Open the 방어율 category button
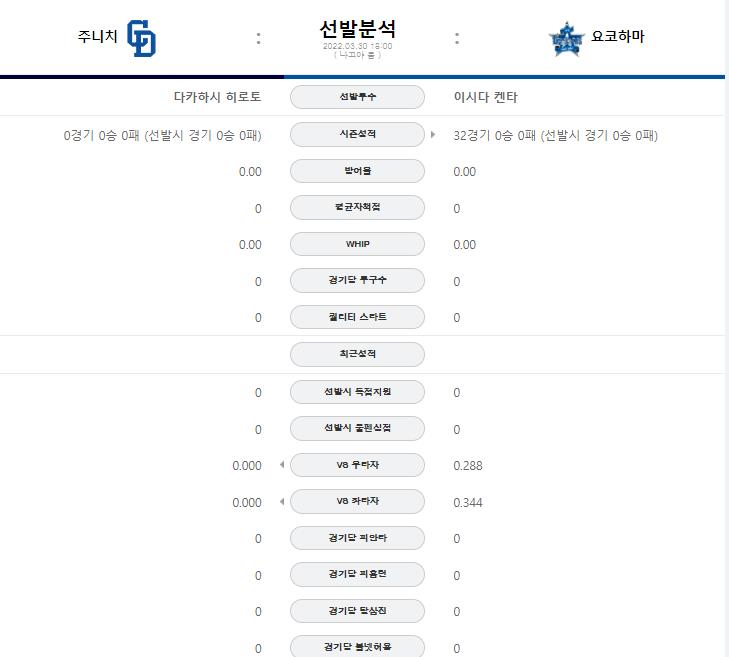This screenshot has width=729, height=657. 357,171
